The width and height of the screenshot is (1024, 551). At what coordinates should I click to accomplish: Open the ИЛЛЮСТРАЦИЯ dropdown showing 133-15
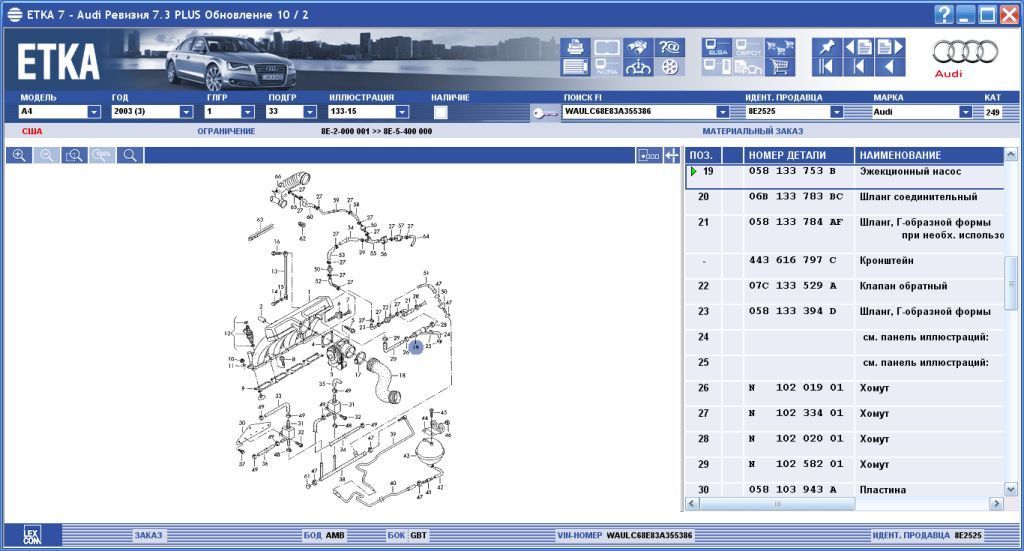[402, 112]
